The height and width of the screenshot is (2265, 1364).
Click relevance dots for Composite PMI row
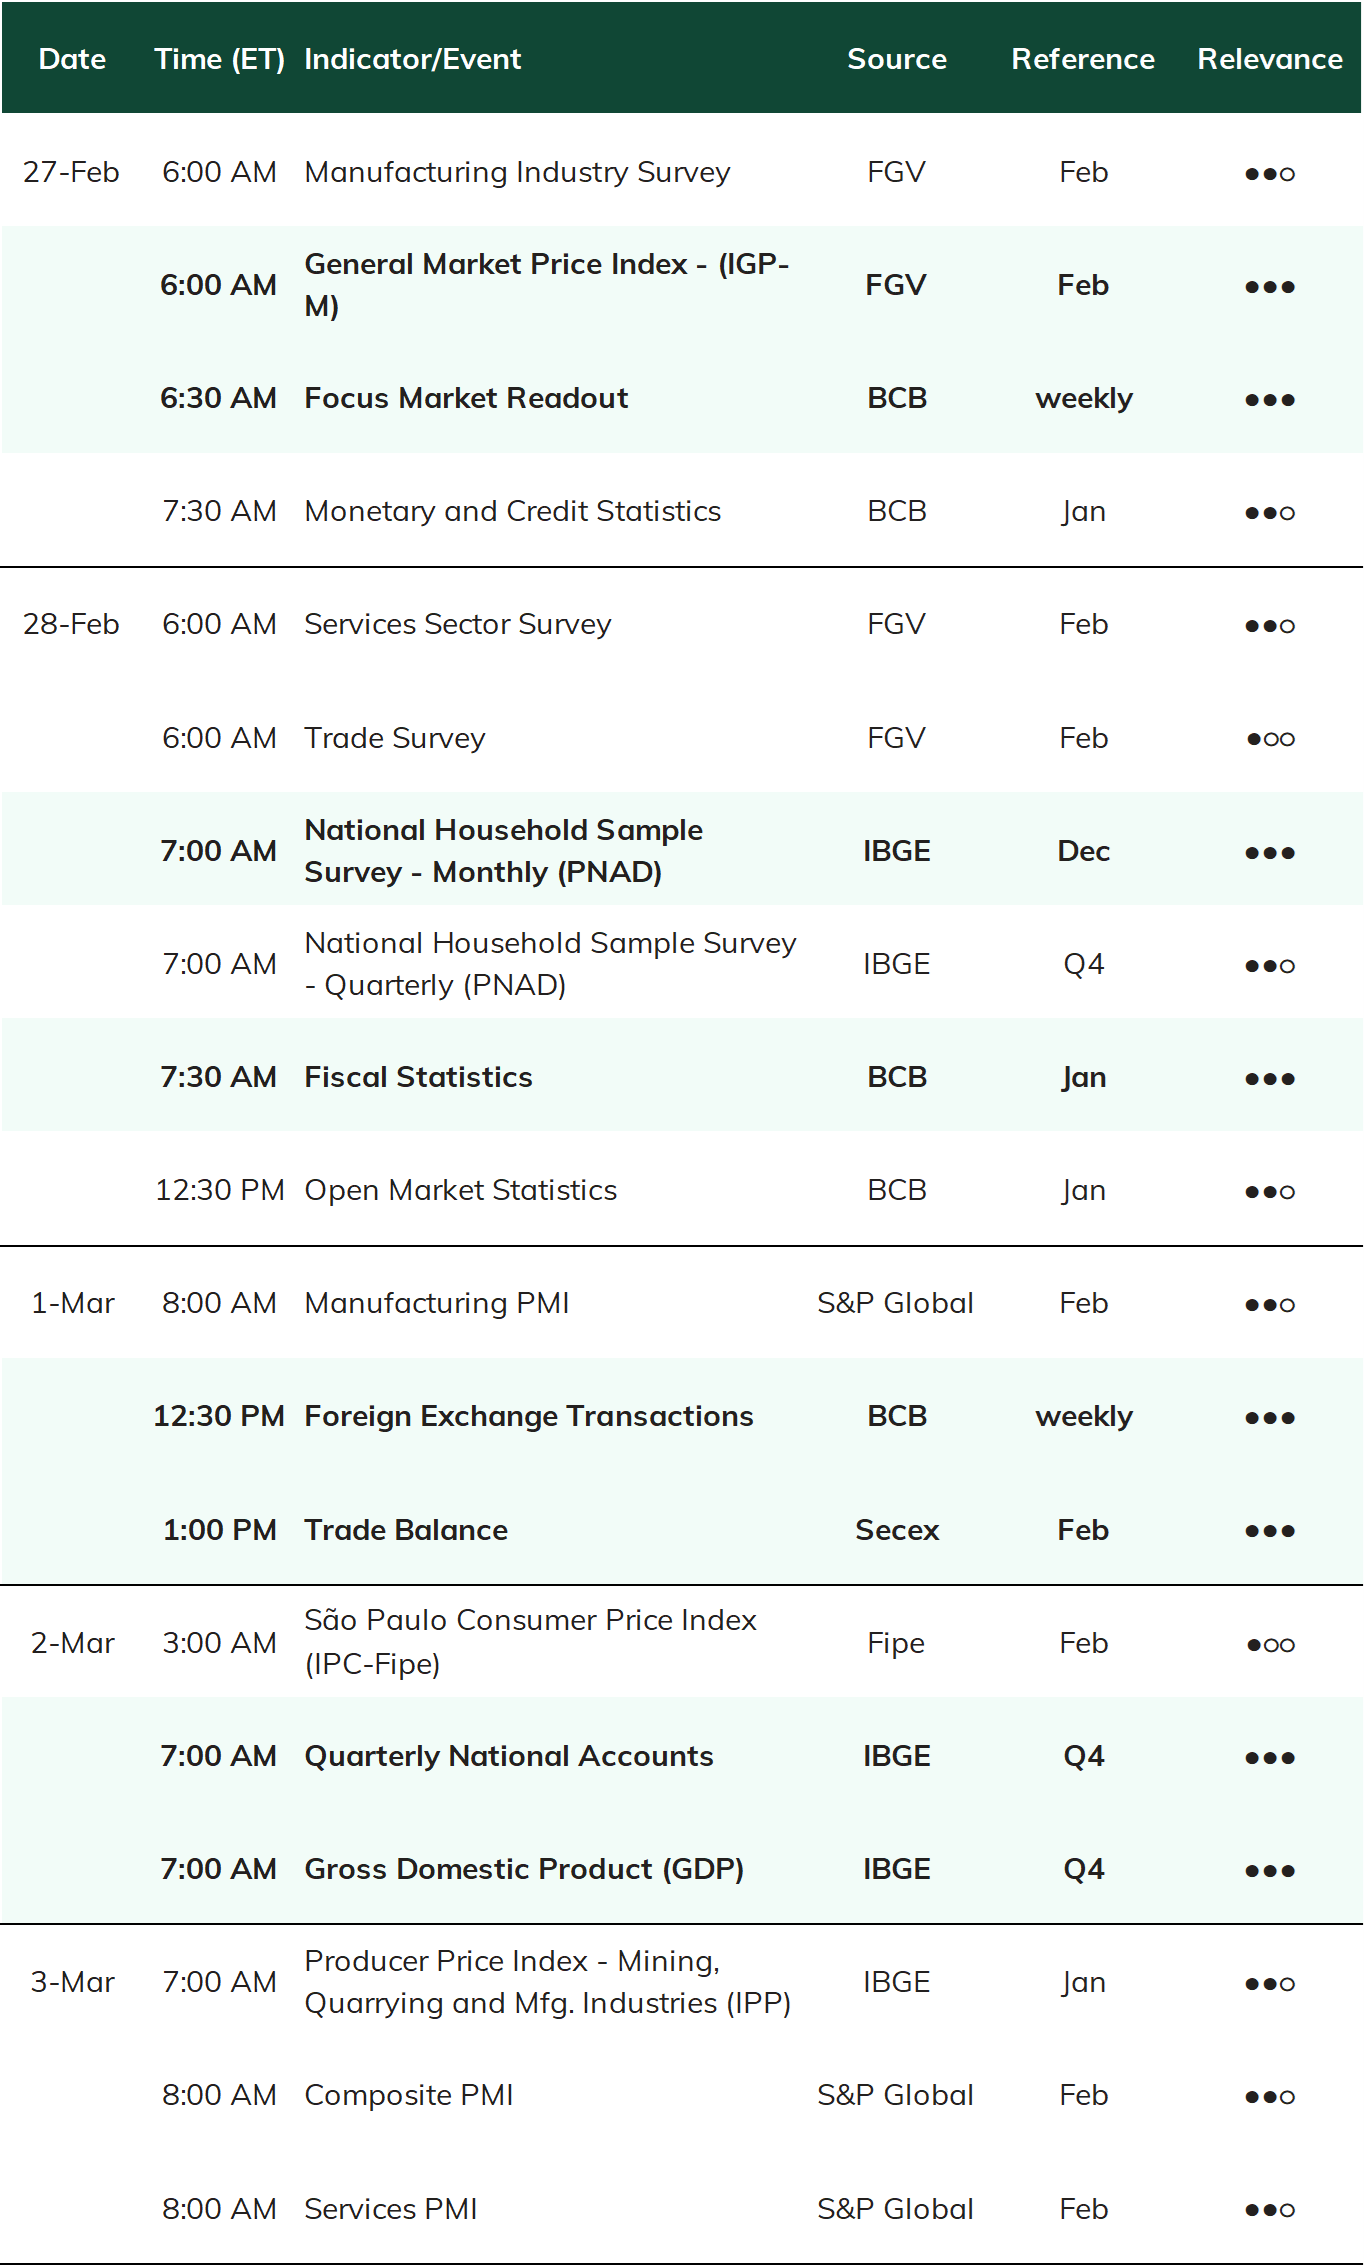(x=1269, y=2096)
